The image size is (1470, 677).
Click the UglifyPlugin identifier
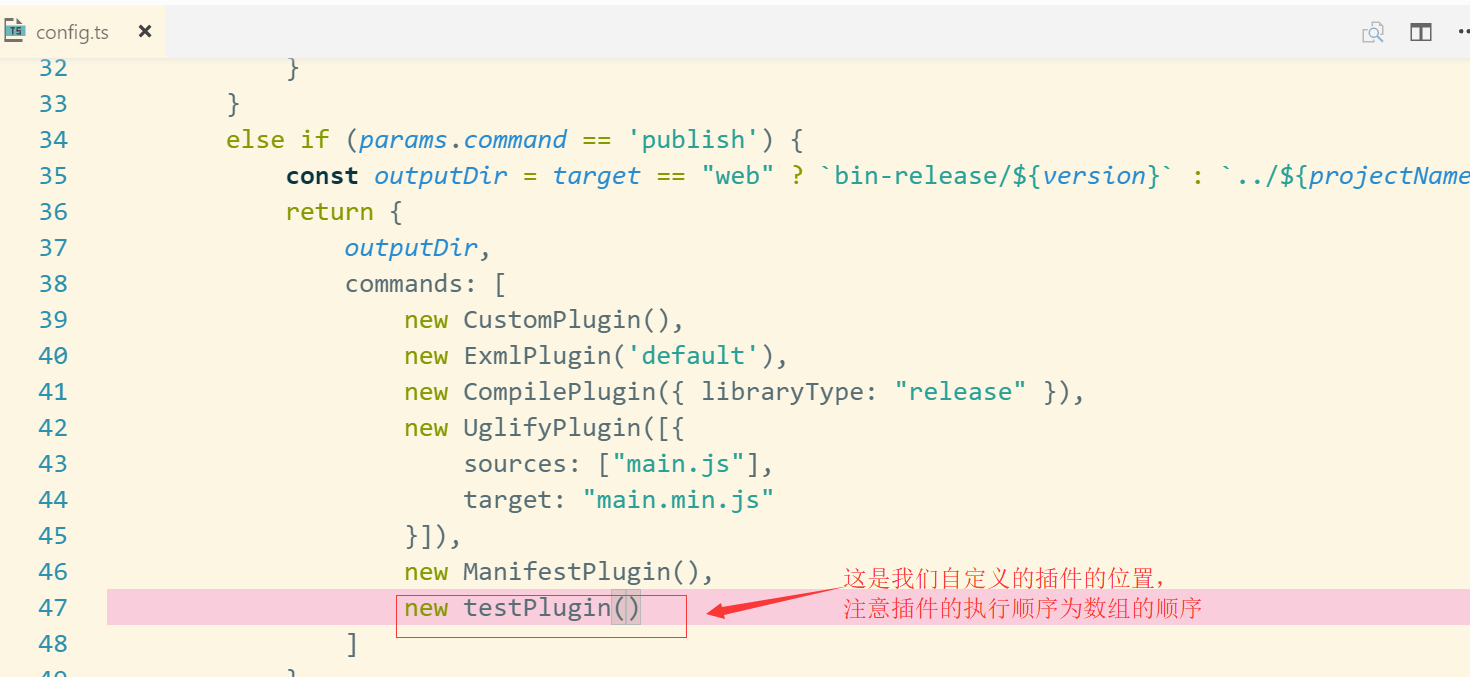(x=552, y=428)
